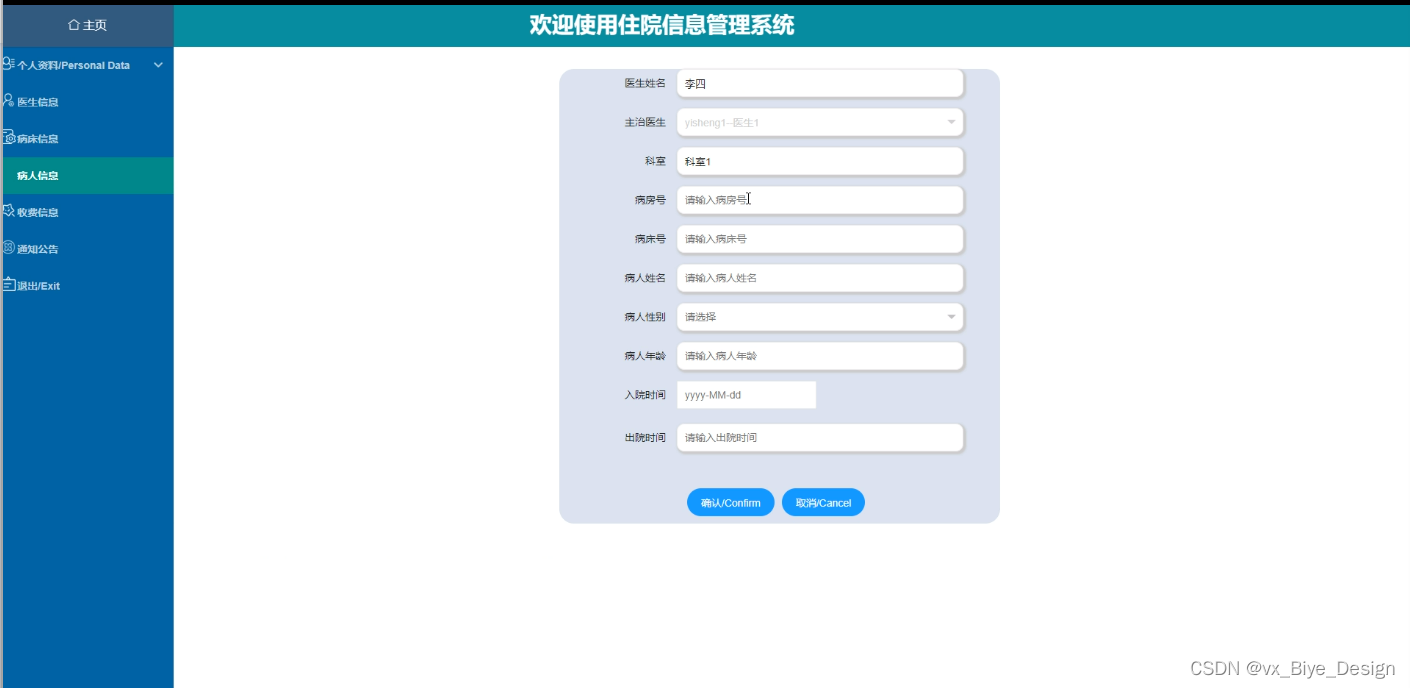The height and width of the screenshot is (688, 1410).
Task: Click the 退出/Exit icon
Action: coord(8,285)
